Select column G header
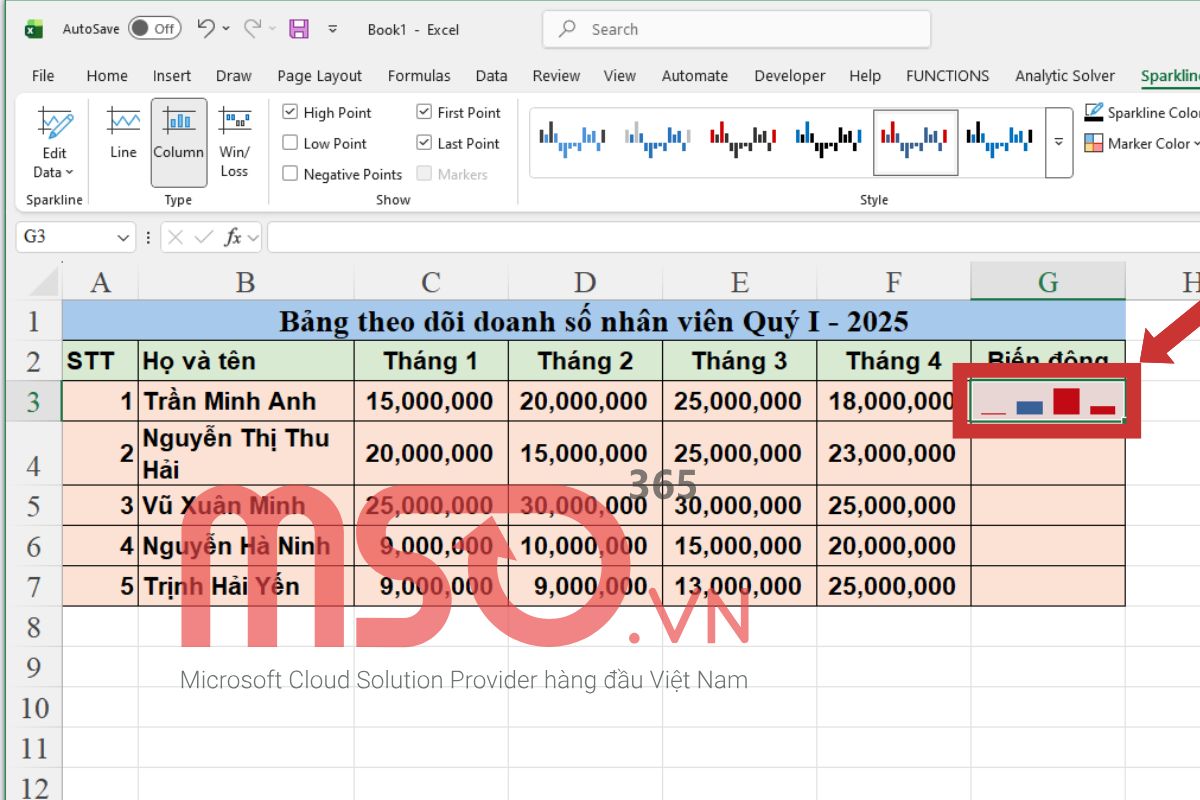1200x800 pixels. (x=1048, y=282)
